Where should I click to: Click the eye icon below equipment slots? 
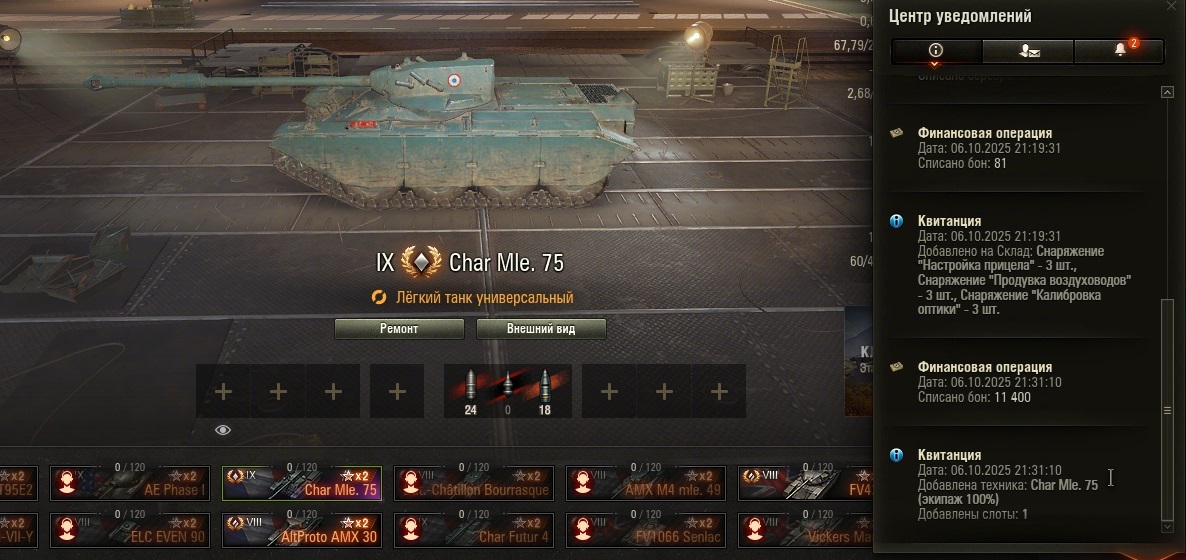[x=222, y=430]
